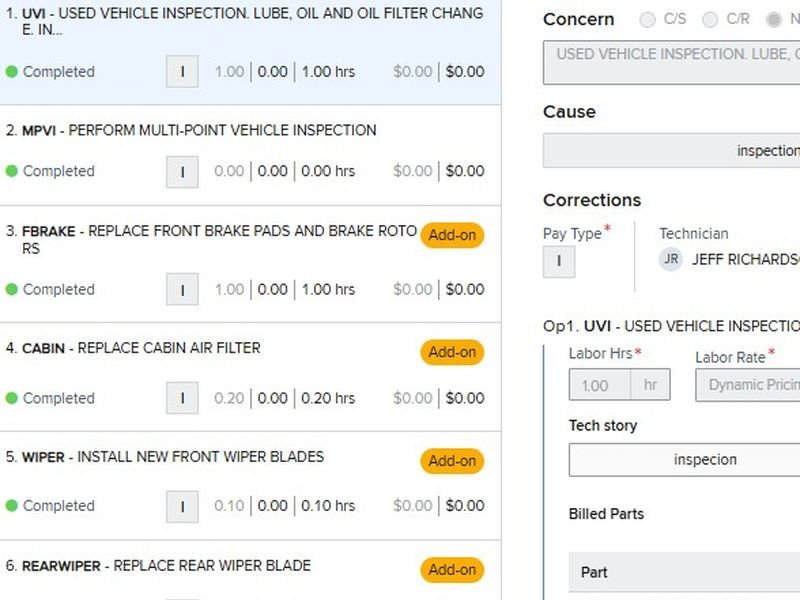Click the pay type I box for WIPER
The width and height of the screenshot is (800, 600).
[182, 507]
